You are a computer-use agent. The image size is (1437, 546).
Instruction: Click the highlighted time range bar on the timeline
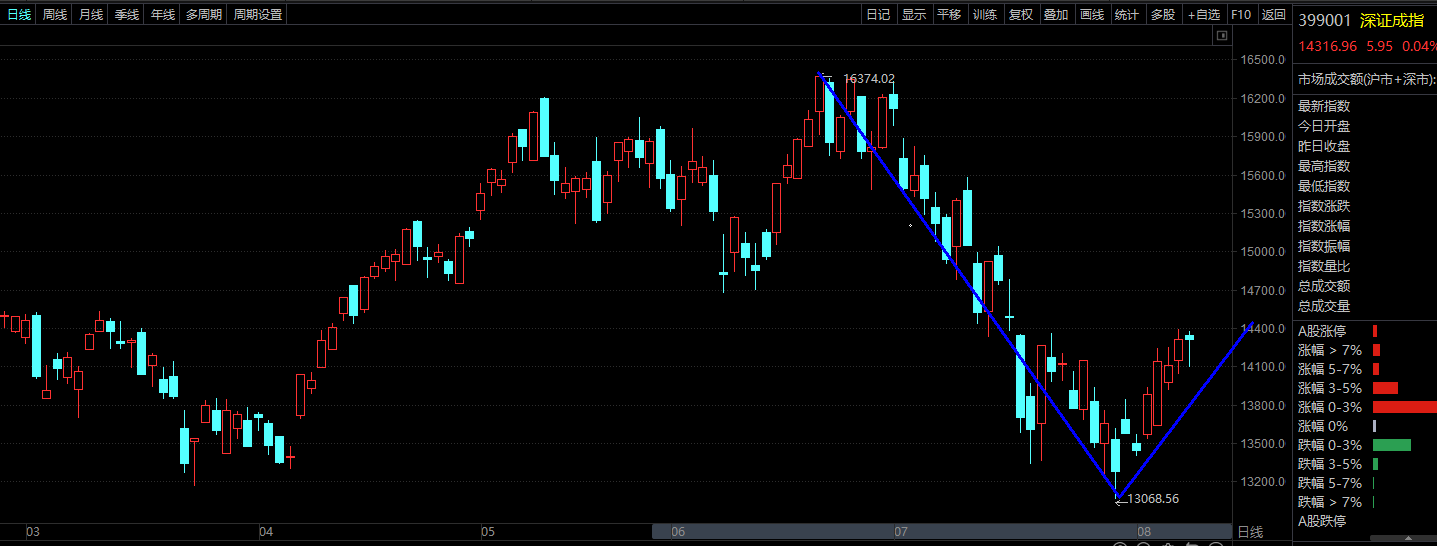tap(941, 532)
